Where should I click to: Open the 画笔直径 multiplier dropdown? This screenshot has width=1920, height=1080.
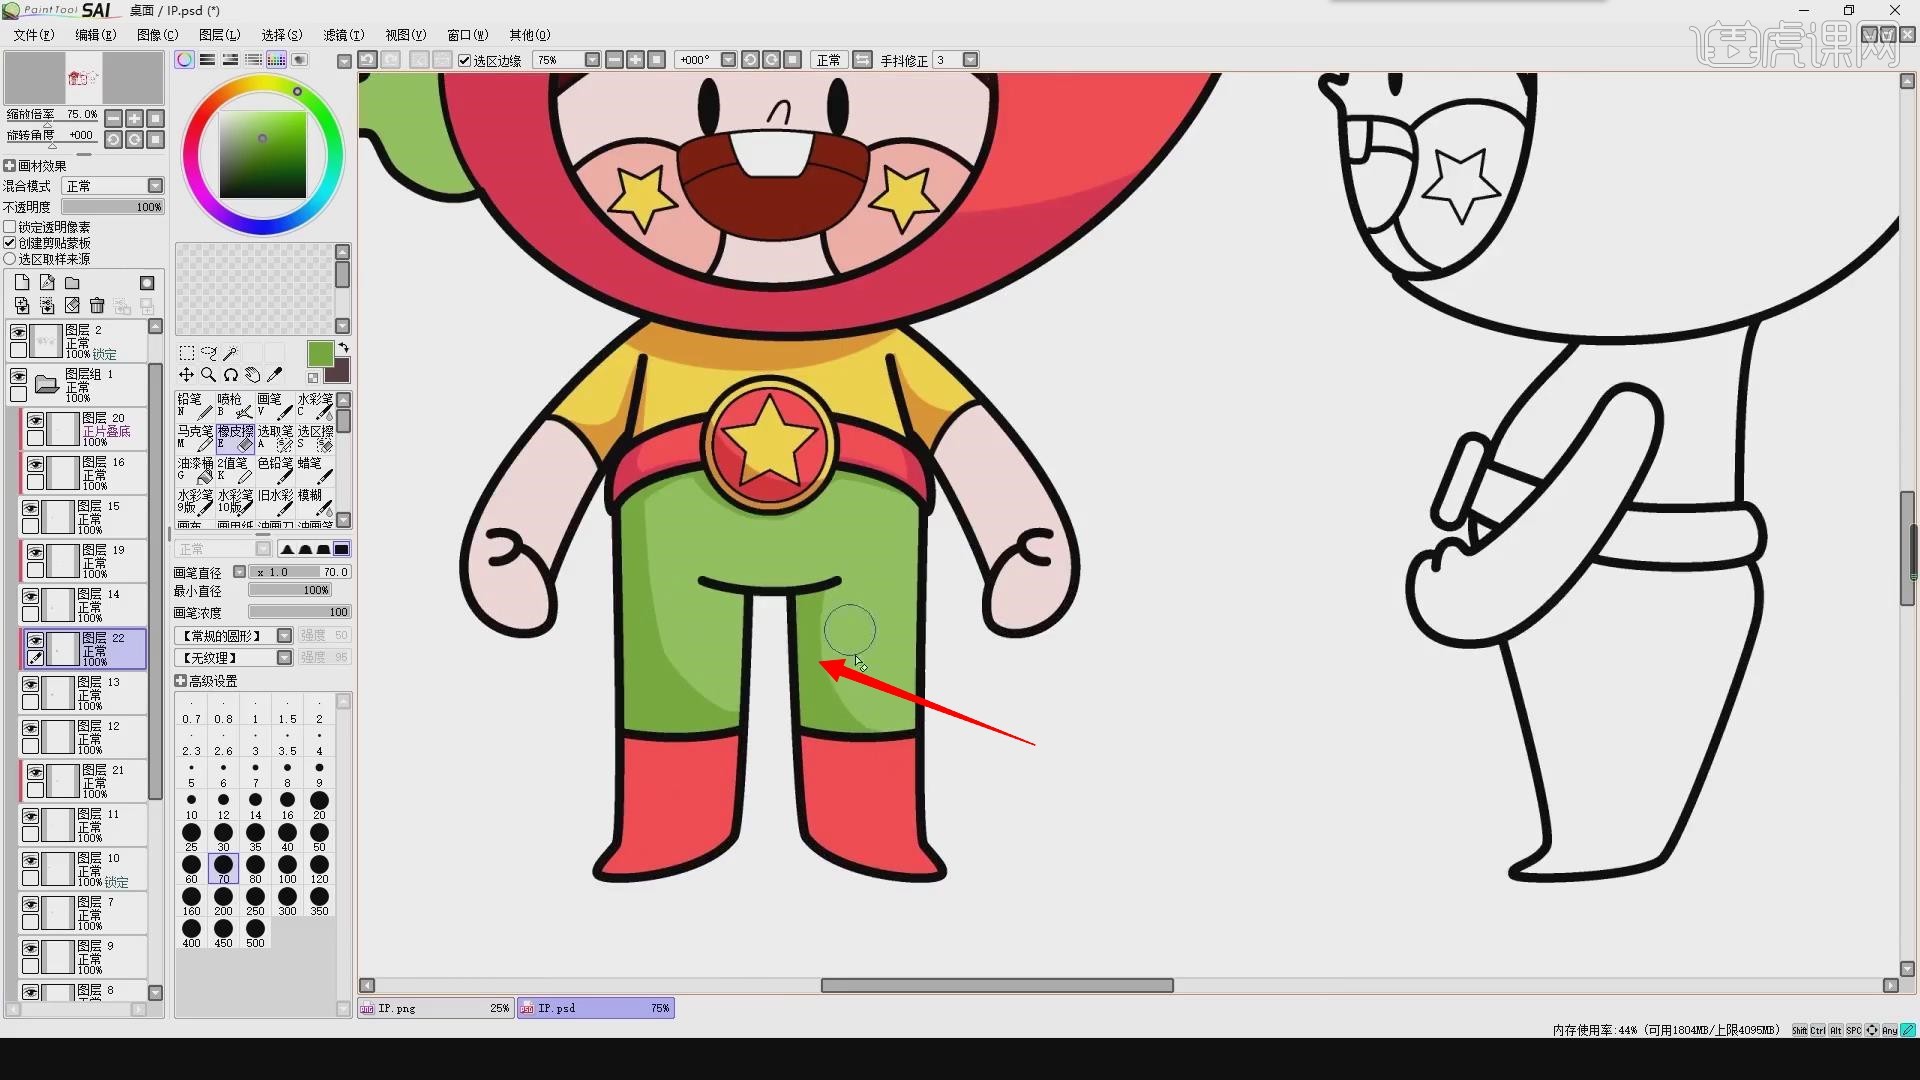coord(239,572)
